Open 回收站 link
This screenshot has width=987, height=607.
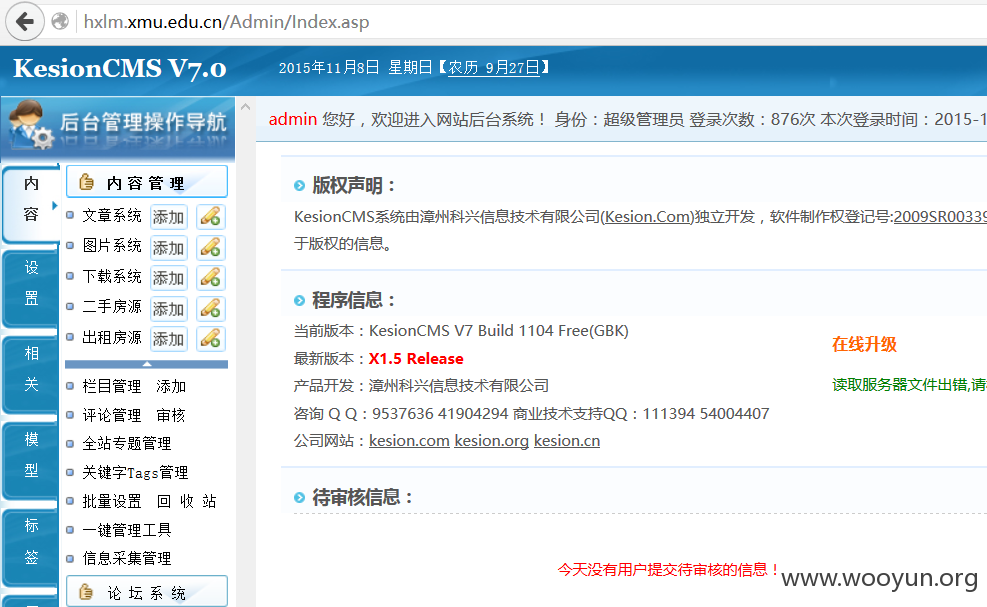[x=186, y=501]
